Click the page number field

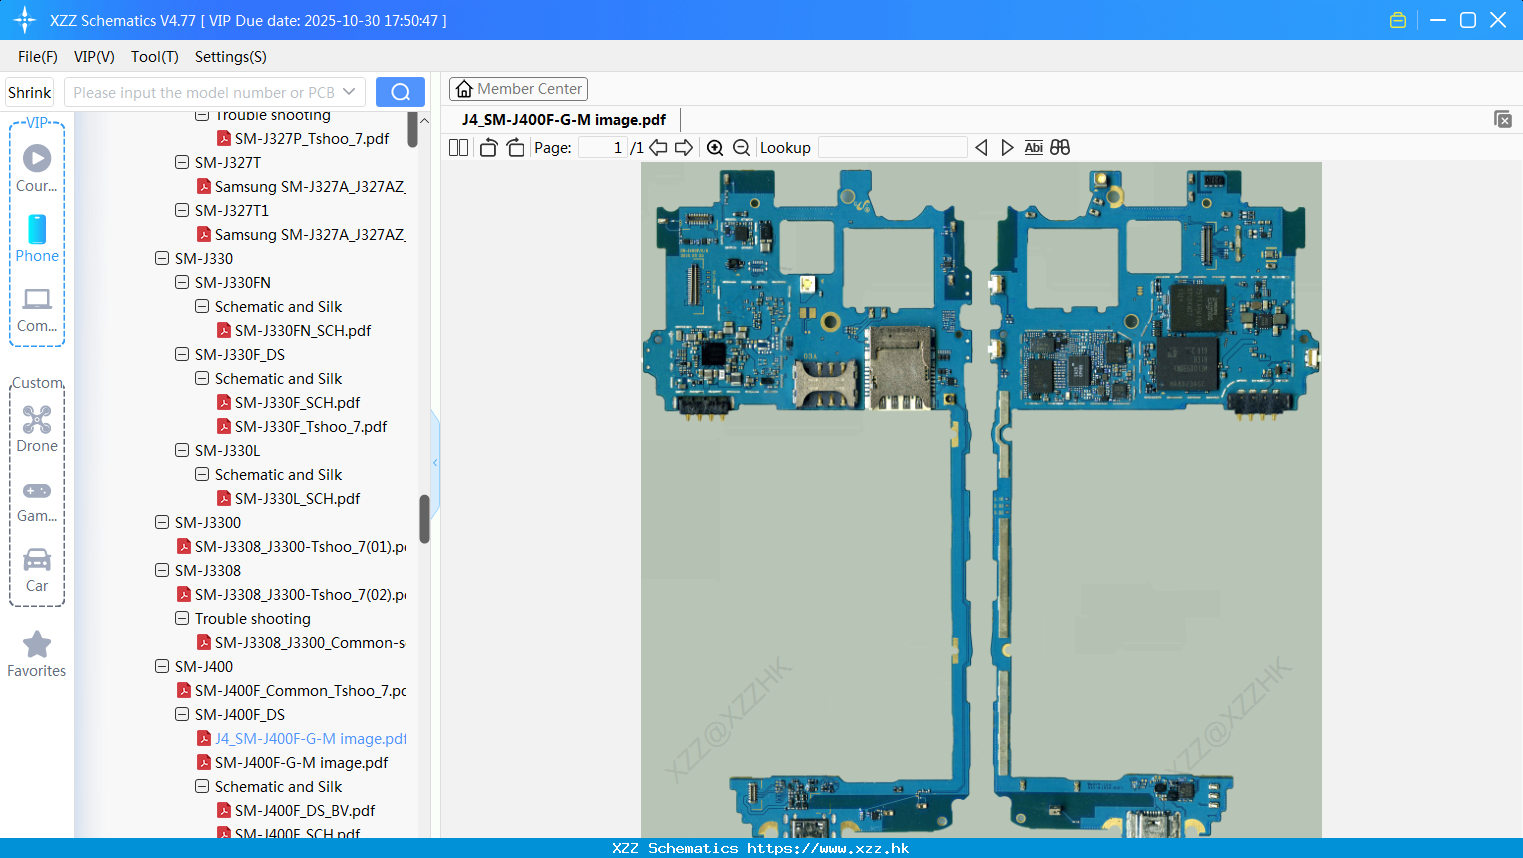pos(603,148)
